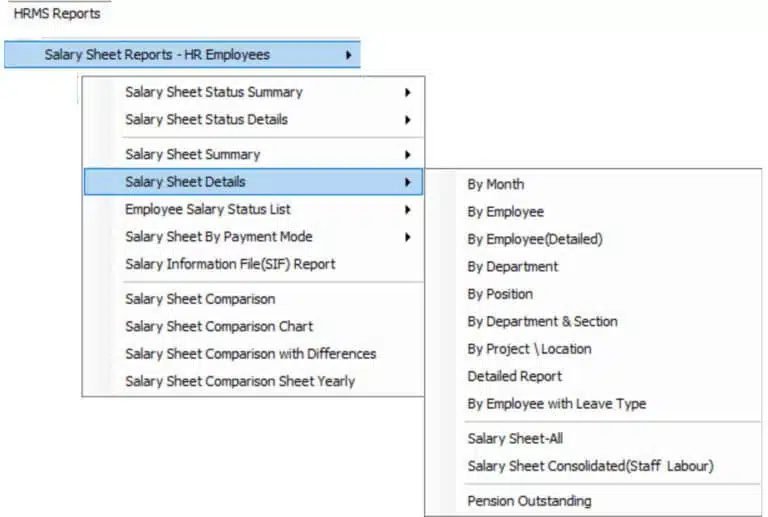The width and height of the screenshot is (768, 517).
Task: Expand Salary Sheet Reports - HR Employees submenu
Action: click(x=157, y=55)
